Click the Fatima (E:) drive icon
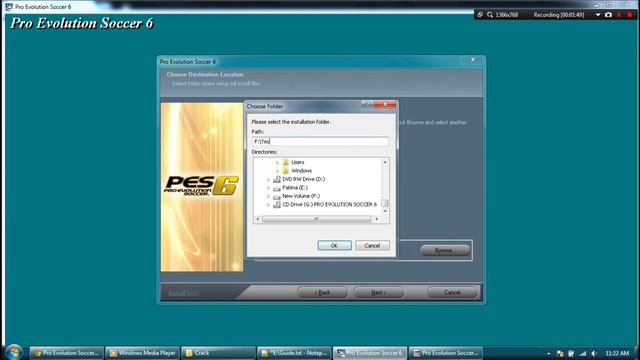 277,188
